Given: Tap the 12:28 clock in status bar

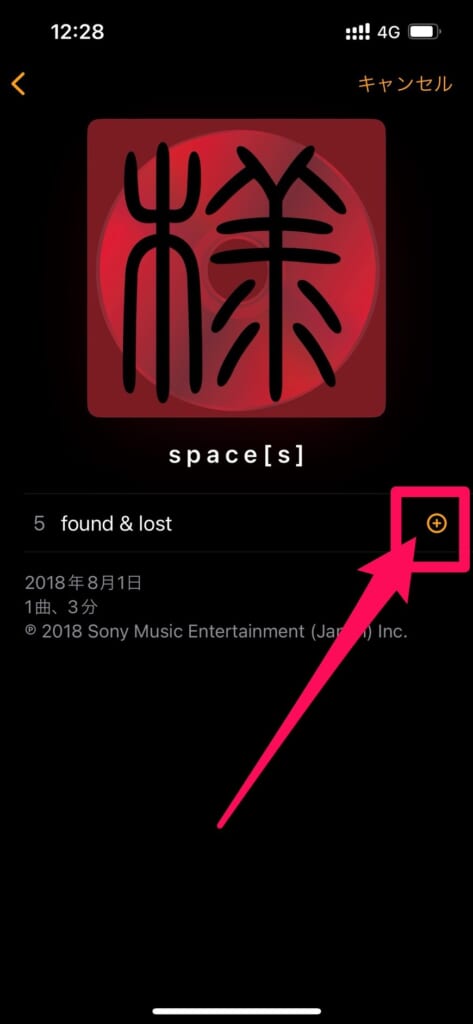Looking at the screenshot, I should click(78, 32).
